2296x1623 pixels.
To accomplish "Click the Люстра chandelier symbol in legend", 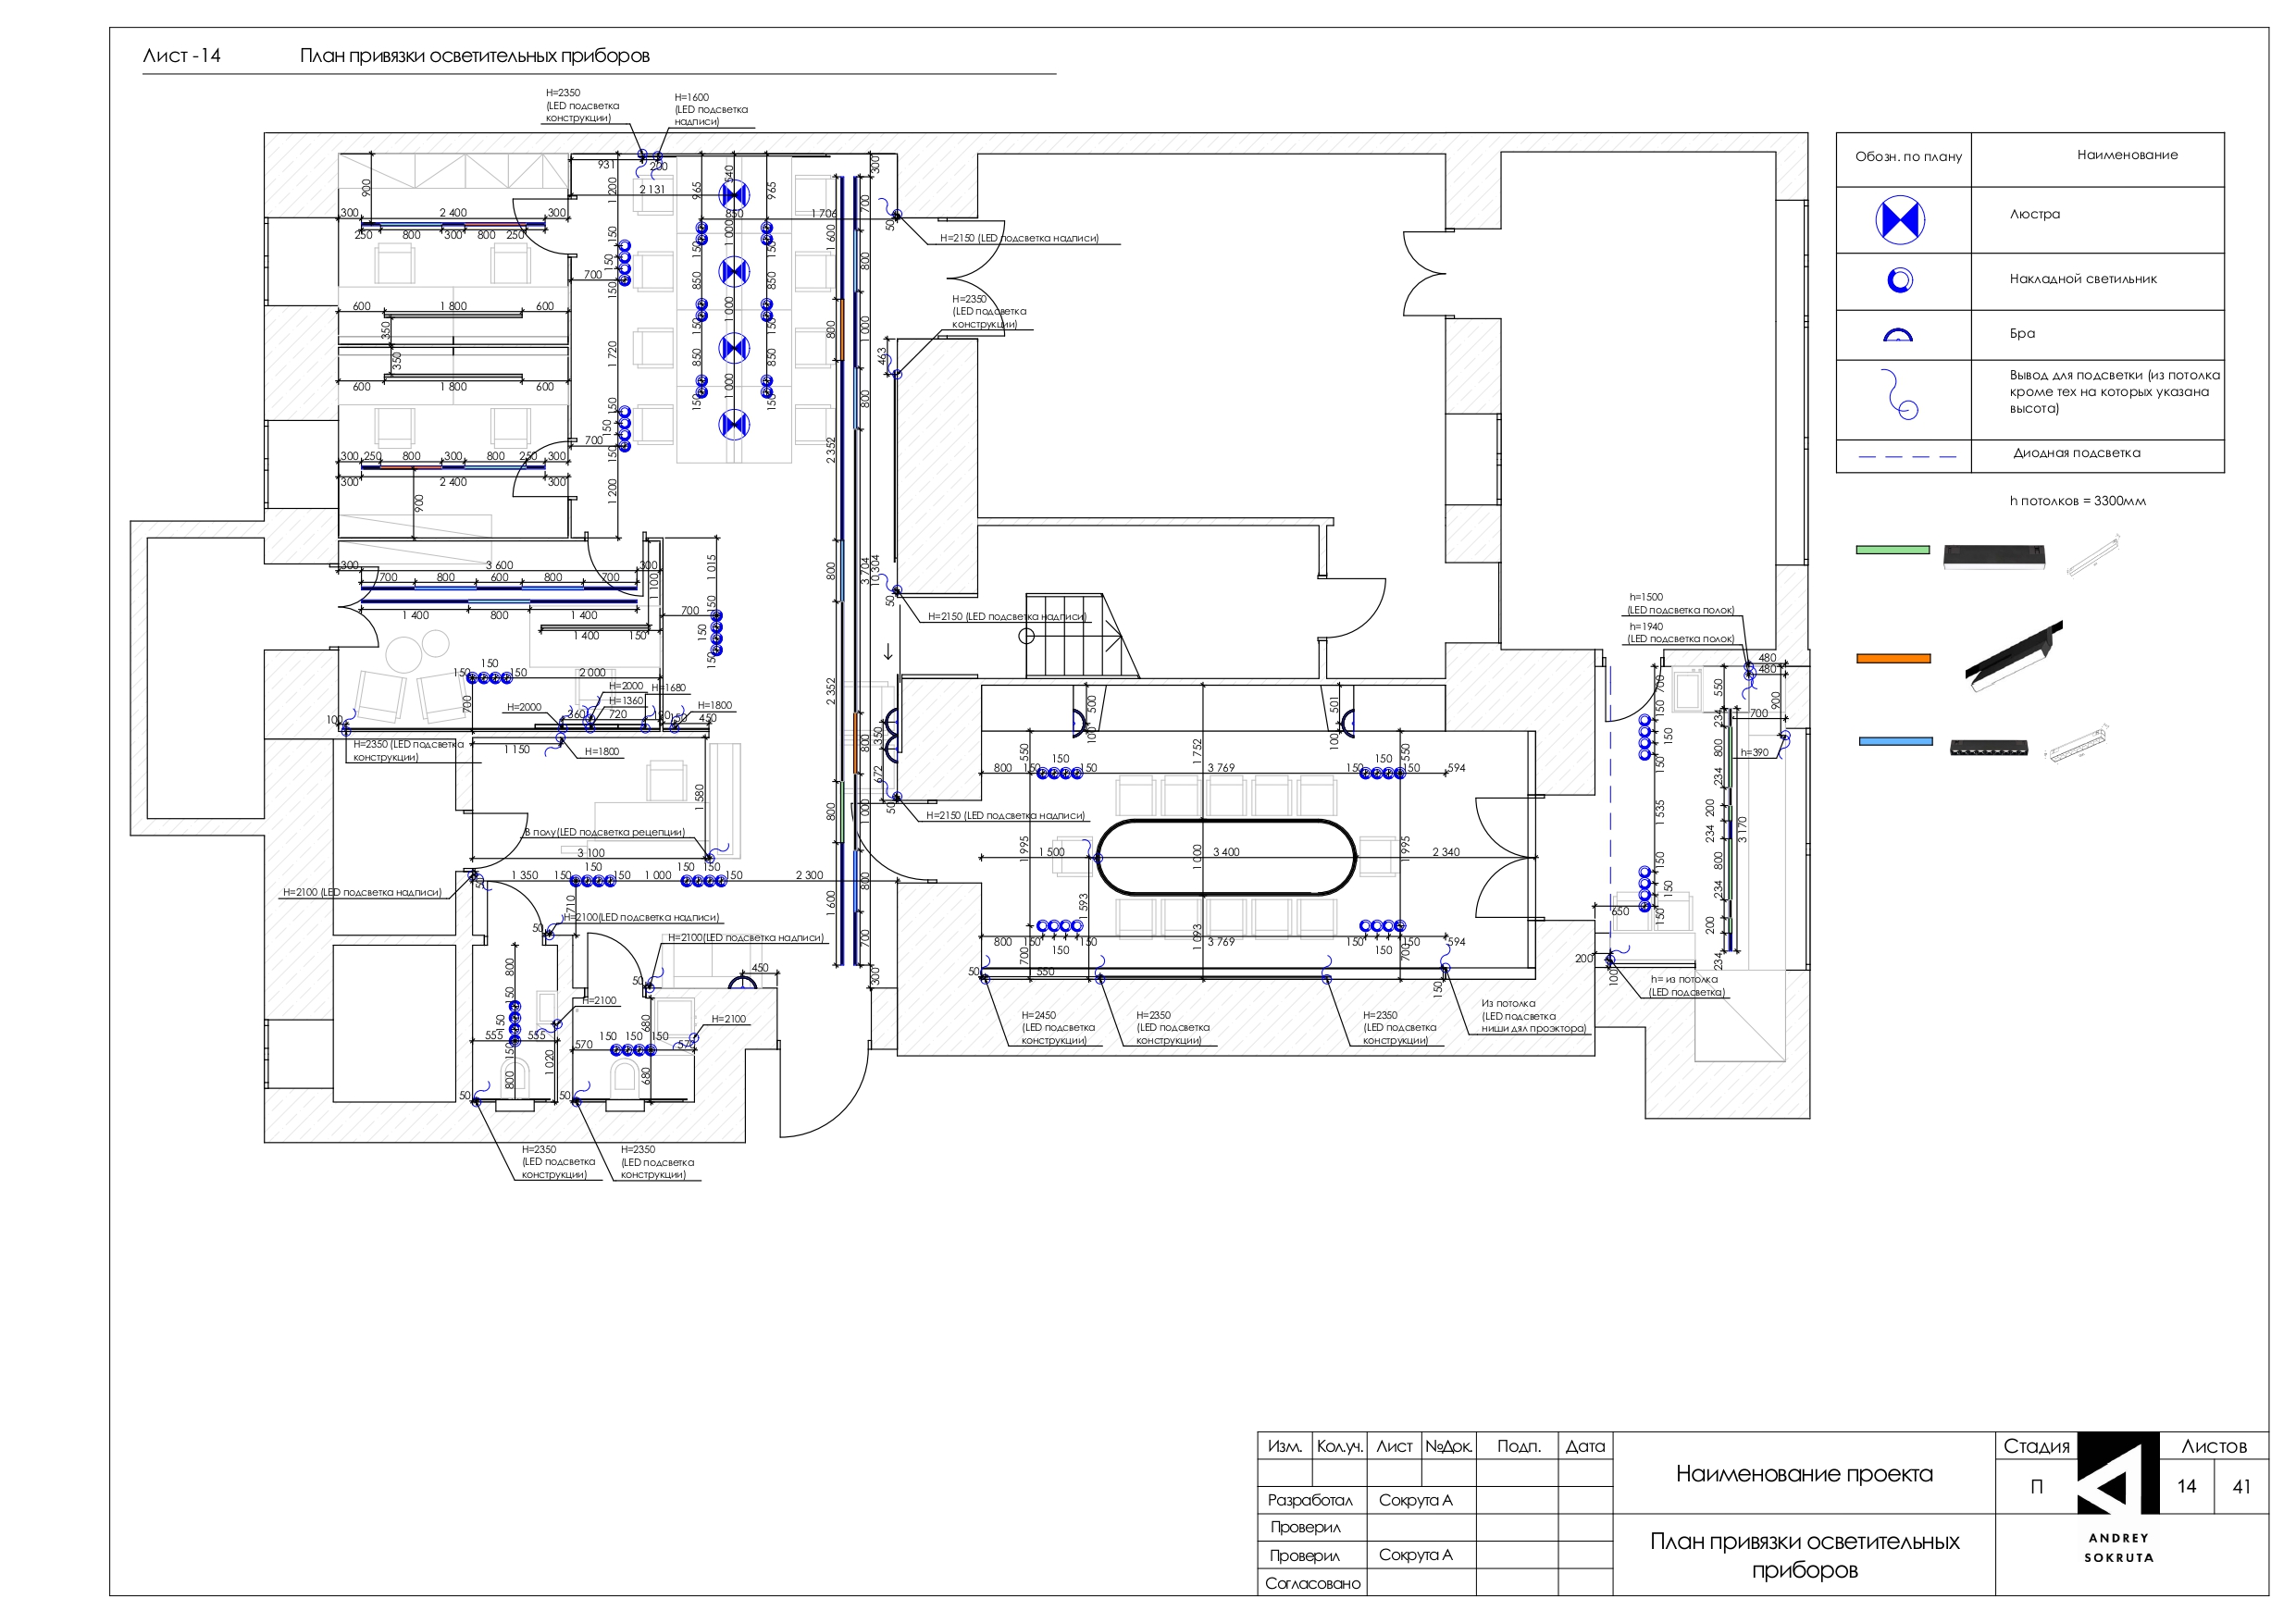I will coord(1899,219).
